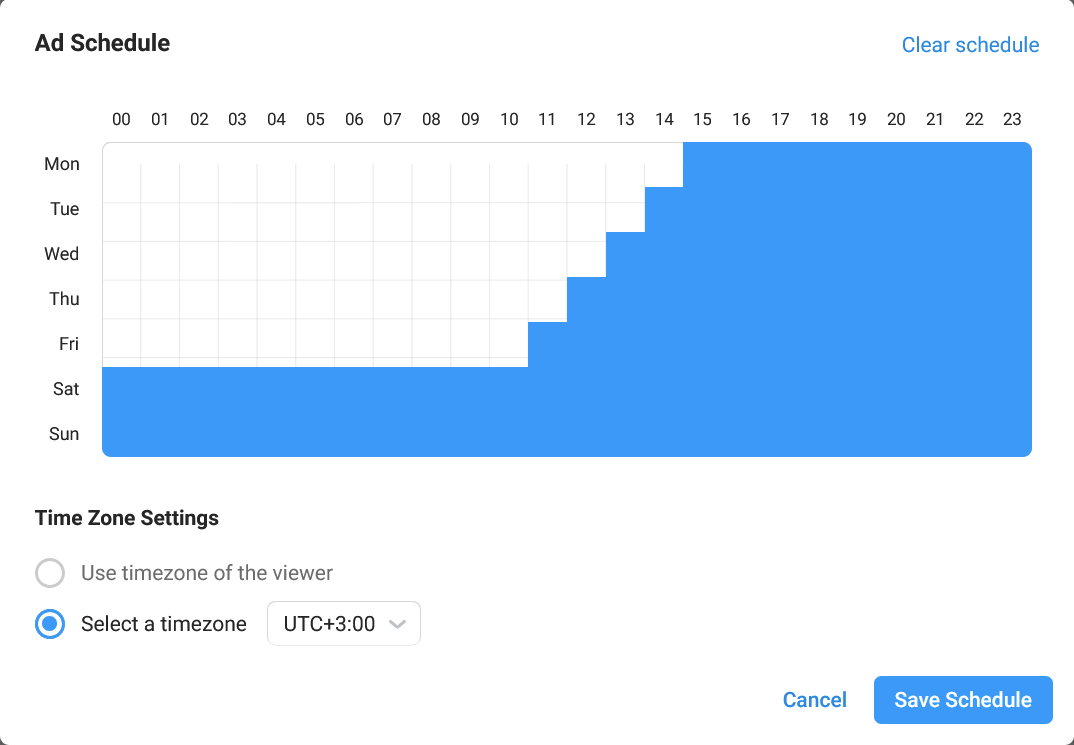Enable the Thursday 09:00 schedule cell
This screenshot has width=1074, height=745.
coord(470,299)
